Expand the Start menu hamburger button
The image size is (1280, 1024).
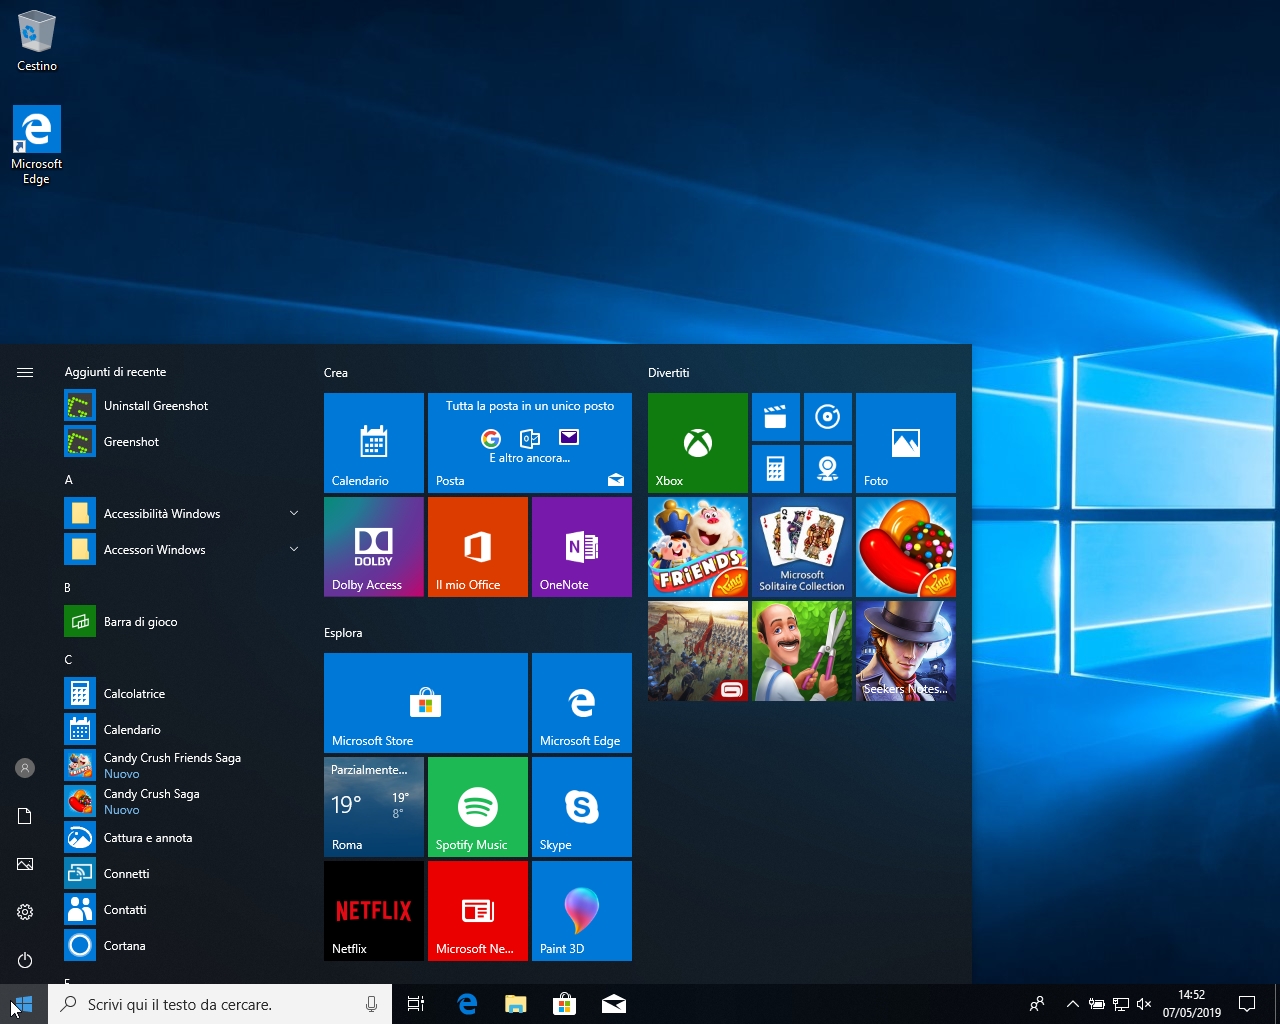[25, 372]
